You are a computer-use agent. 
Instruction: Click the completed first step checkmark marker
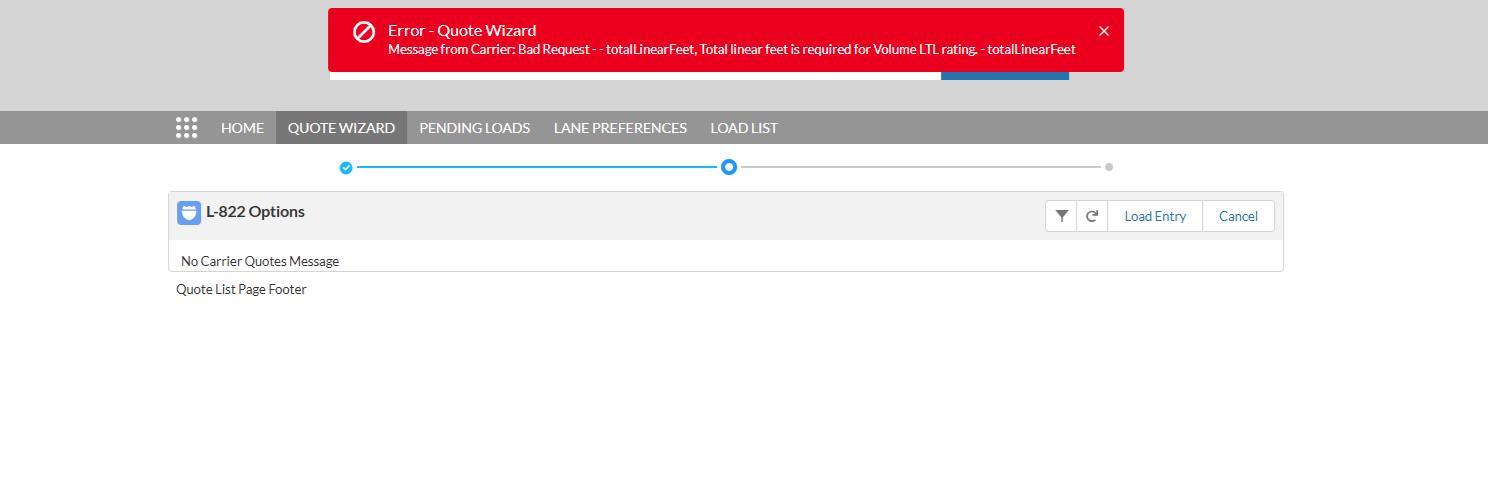point(346,167)
